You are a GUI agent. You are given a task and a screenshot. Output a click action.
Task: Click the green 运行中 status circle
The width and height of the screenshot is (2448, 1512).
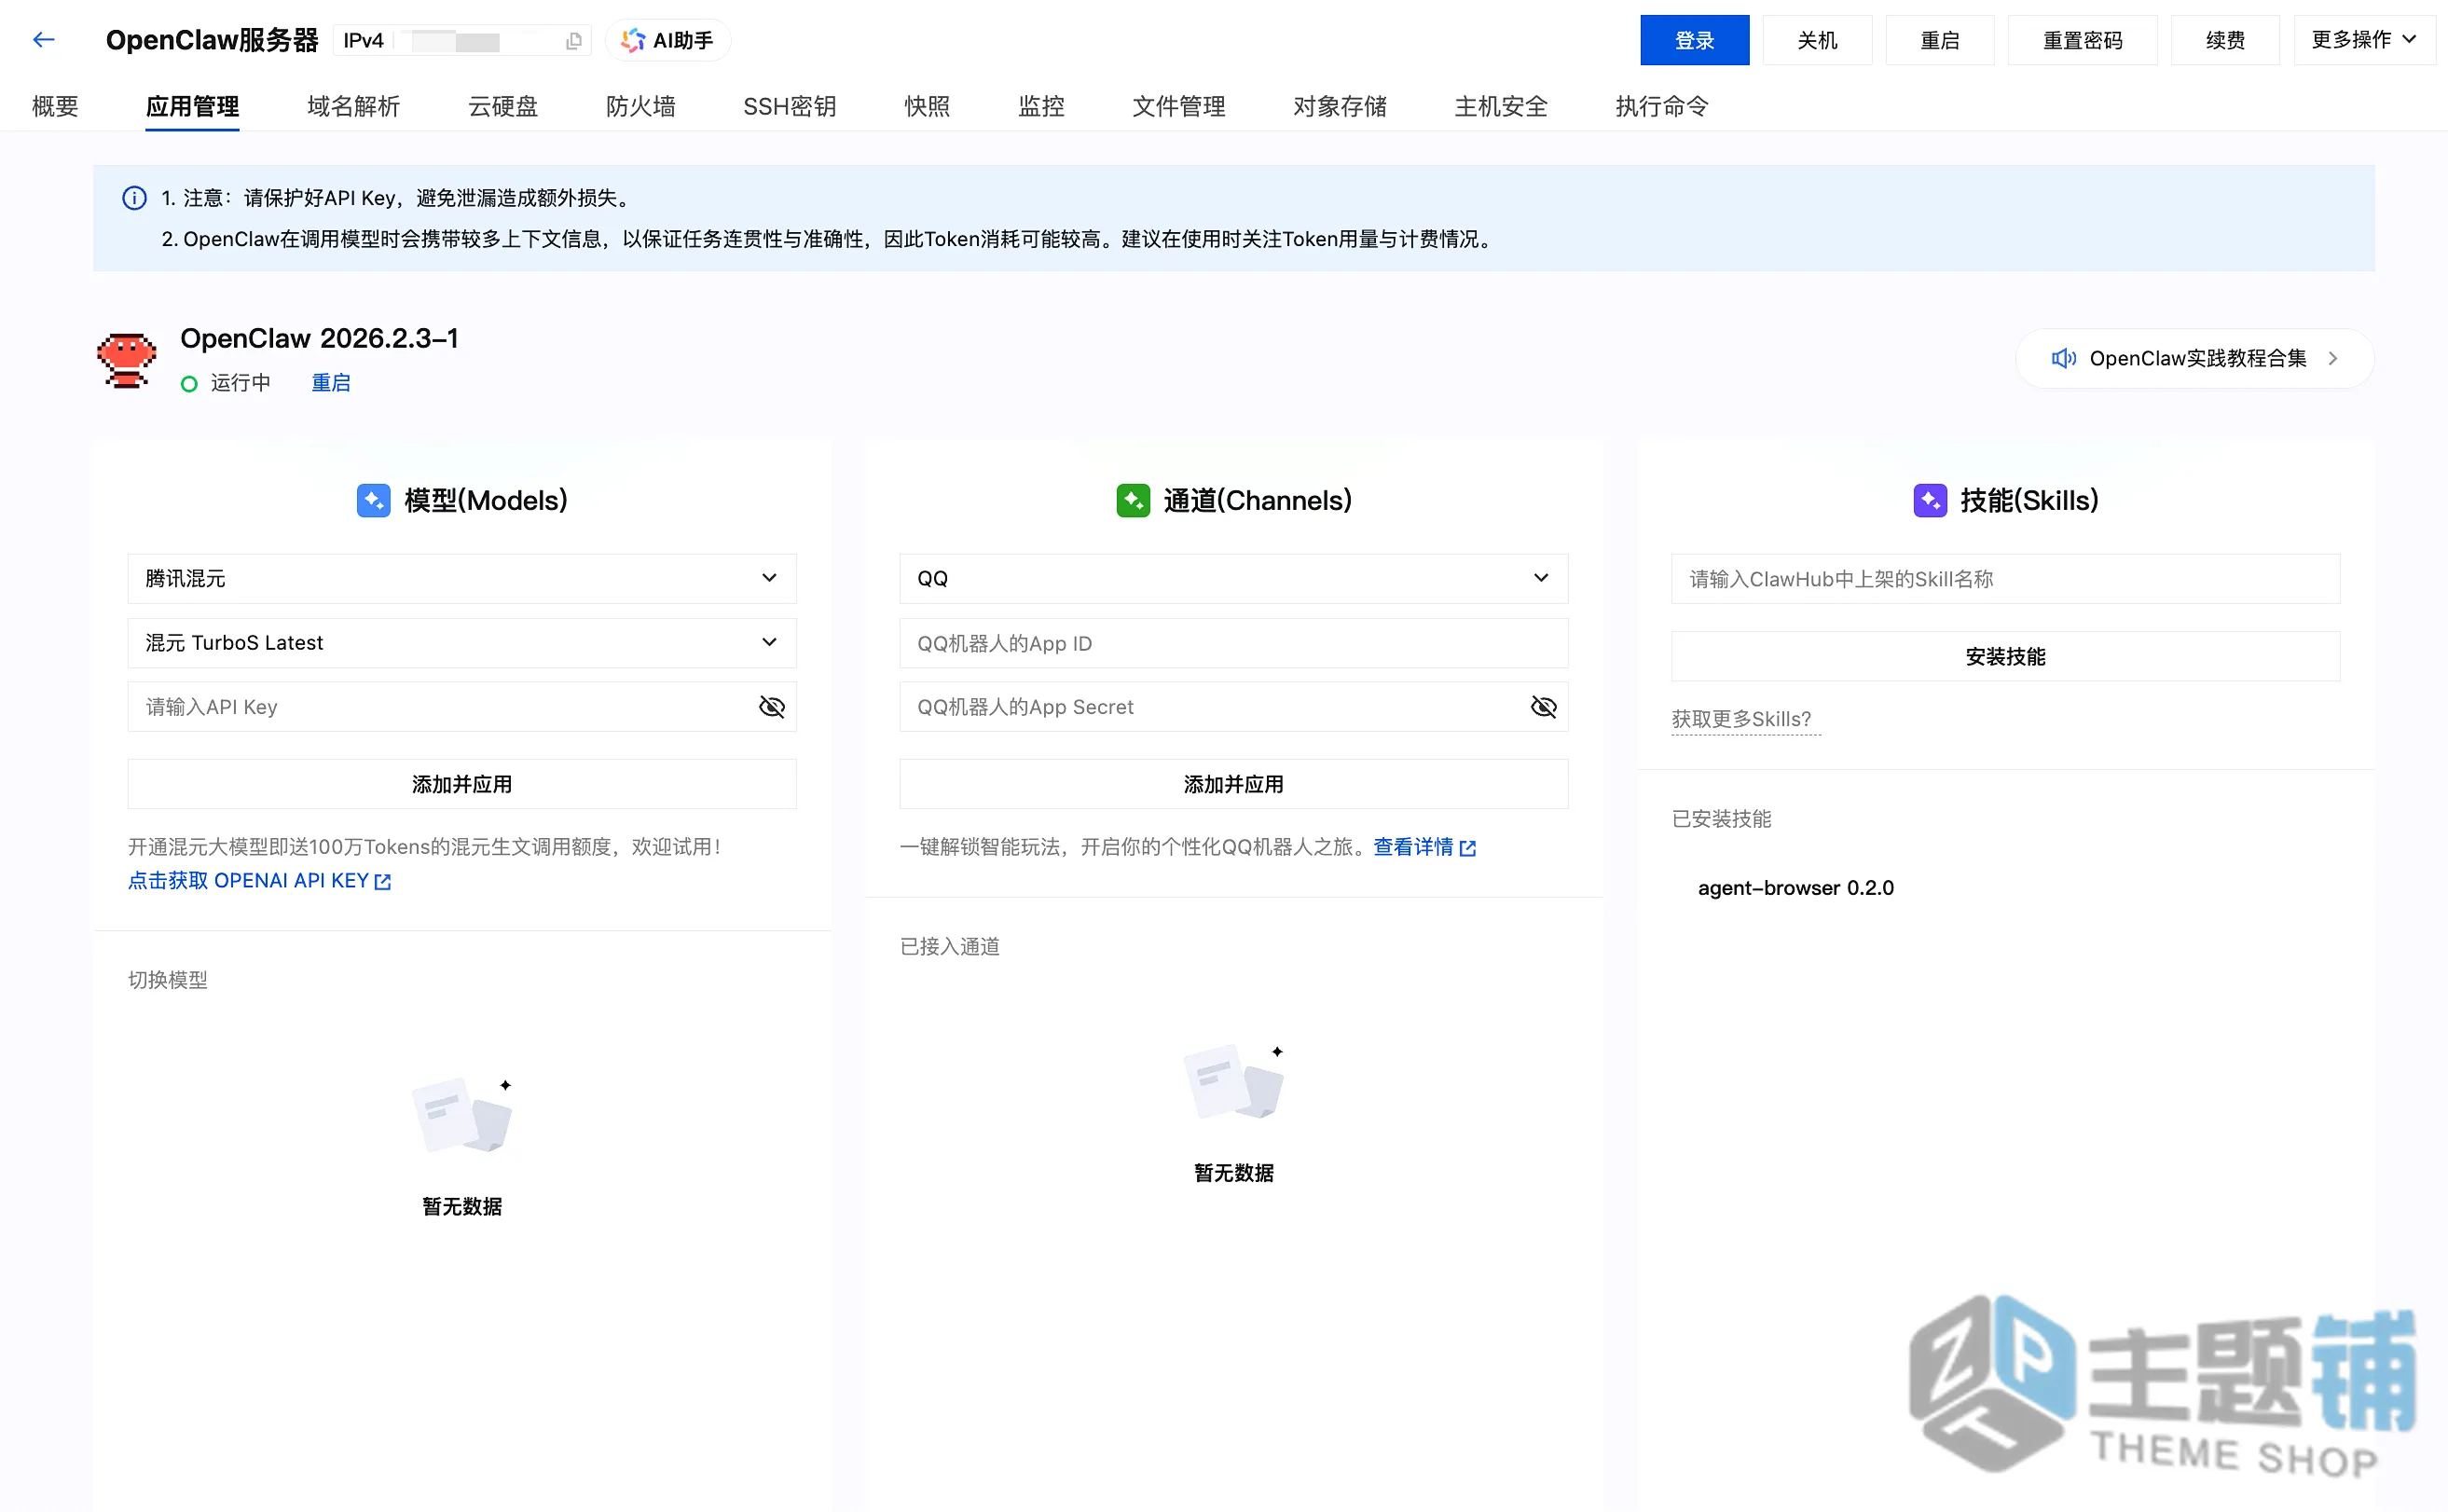coord(189,384)
